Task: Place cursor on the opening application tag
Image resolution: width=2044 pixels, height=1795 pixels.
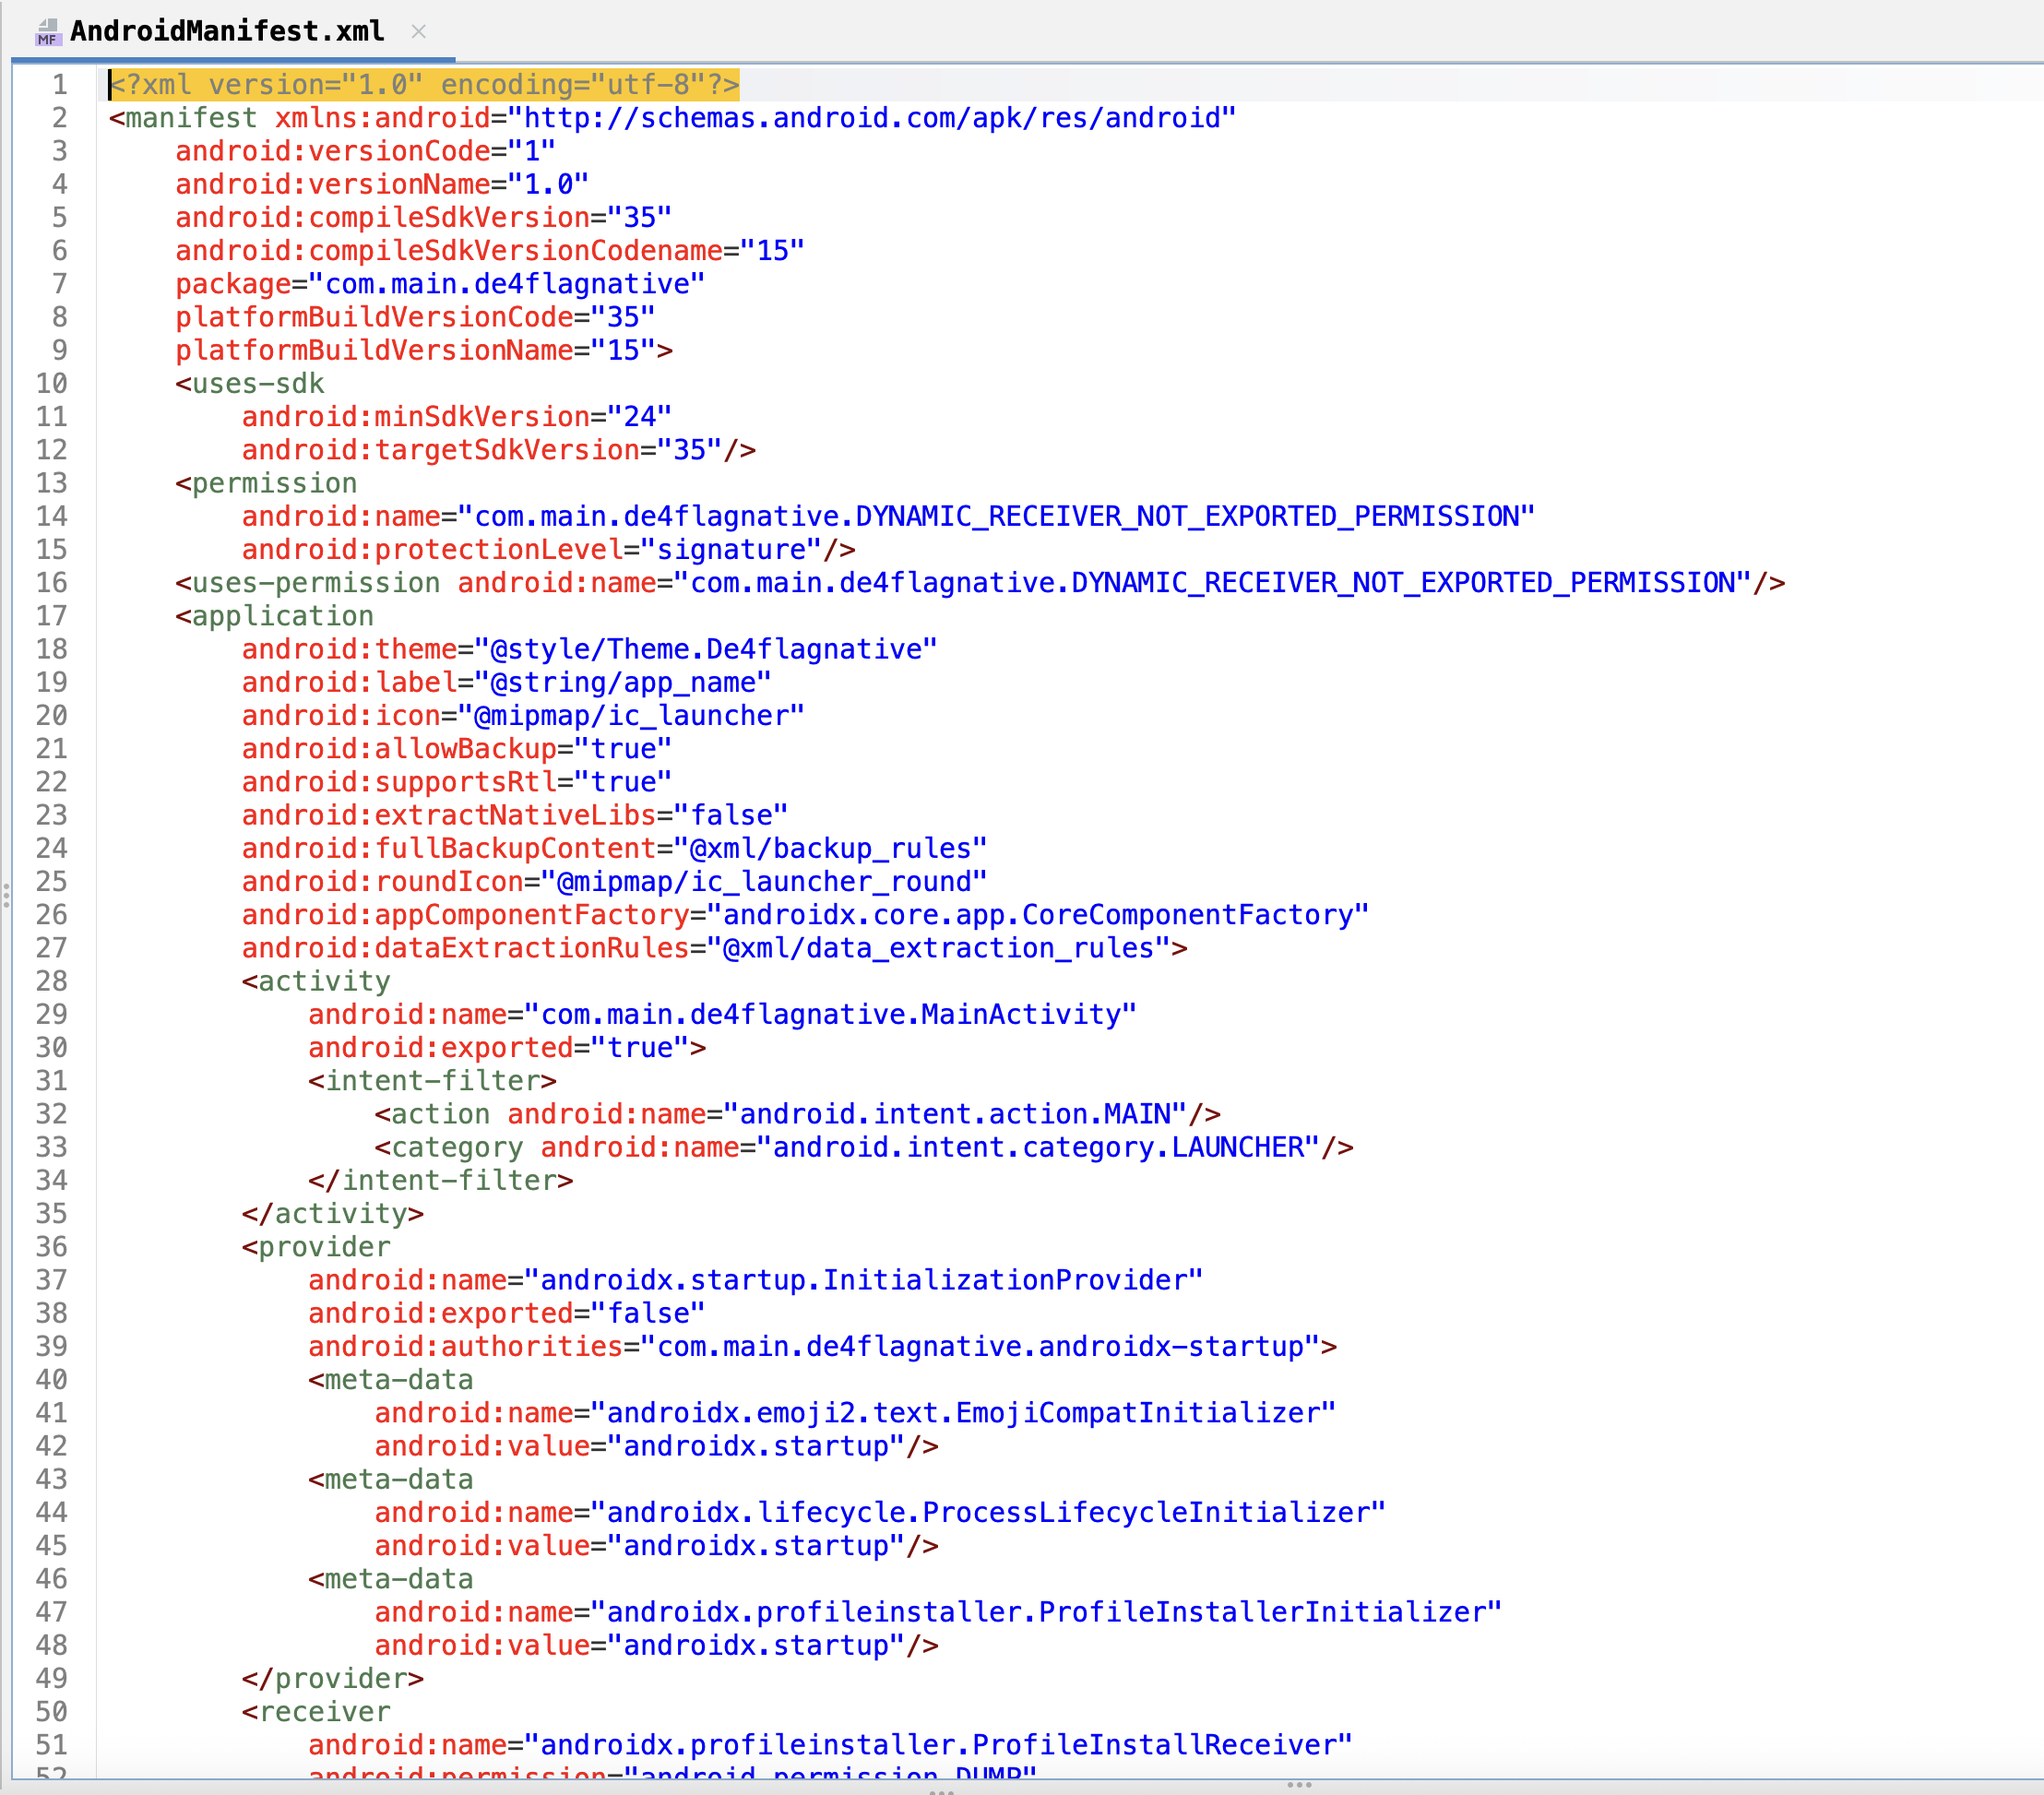Action: coord(275,616)
